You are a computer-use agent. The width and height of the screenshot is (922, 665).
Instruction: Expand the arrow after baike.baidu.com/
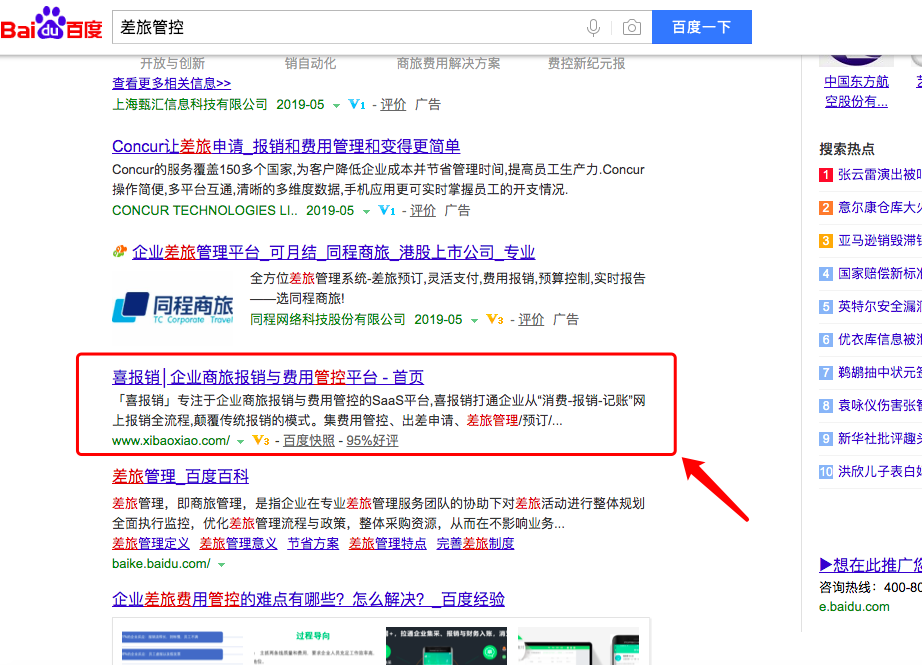click(x=221, y=564)
